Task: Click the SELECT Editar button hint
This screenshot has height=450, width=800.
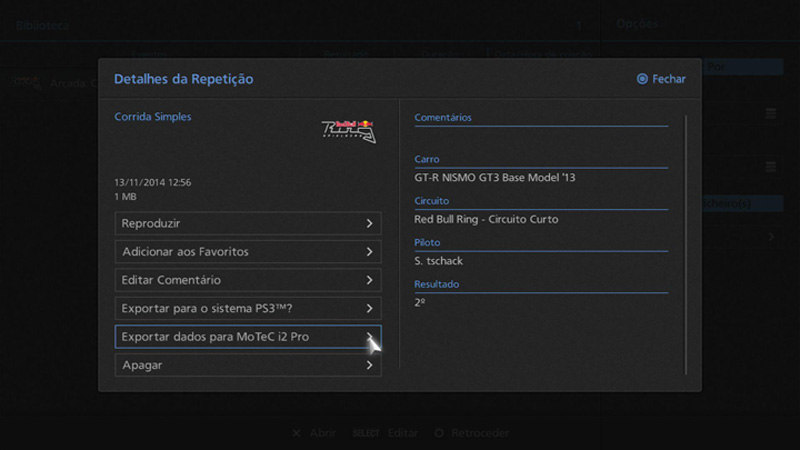Action: 384,433
